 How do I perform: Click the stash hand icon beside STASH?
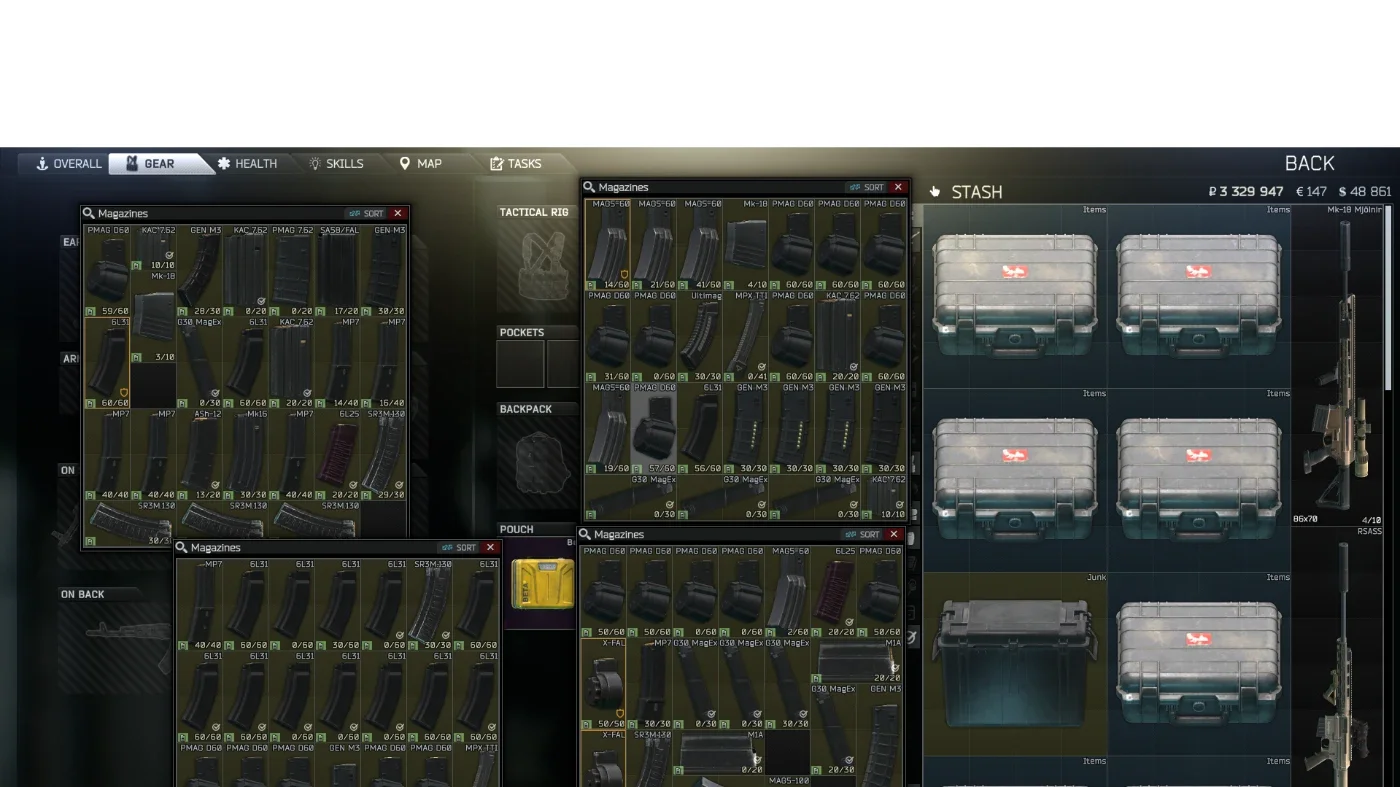(x=935, y=192)
